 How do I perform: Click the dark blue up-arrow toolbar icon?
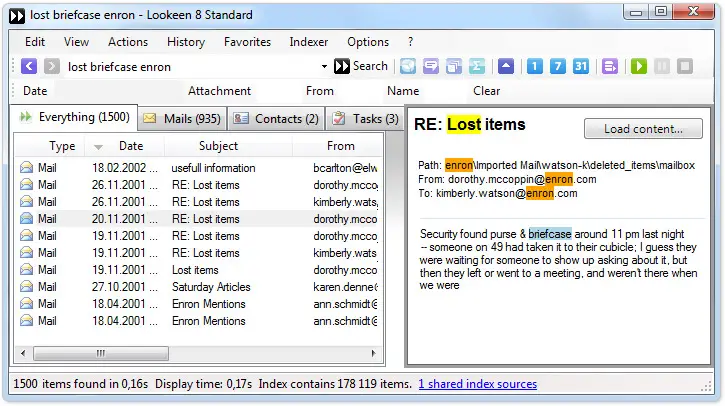pyautogui.click(x=506, y=66)
